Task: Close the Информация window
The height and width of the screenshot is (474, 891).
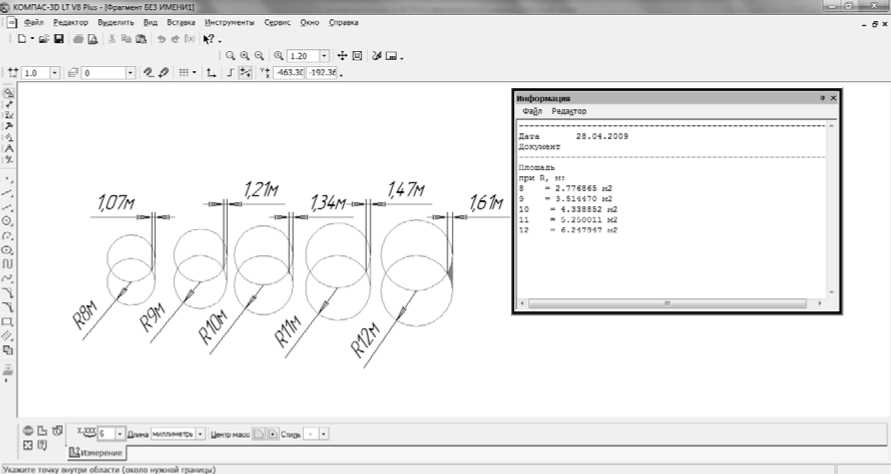Action: point(834,98)
